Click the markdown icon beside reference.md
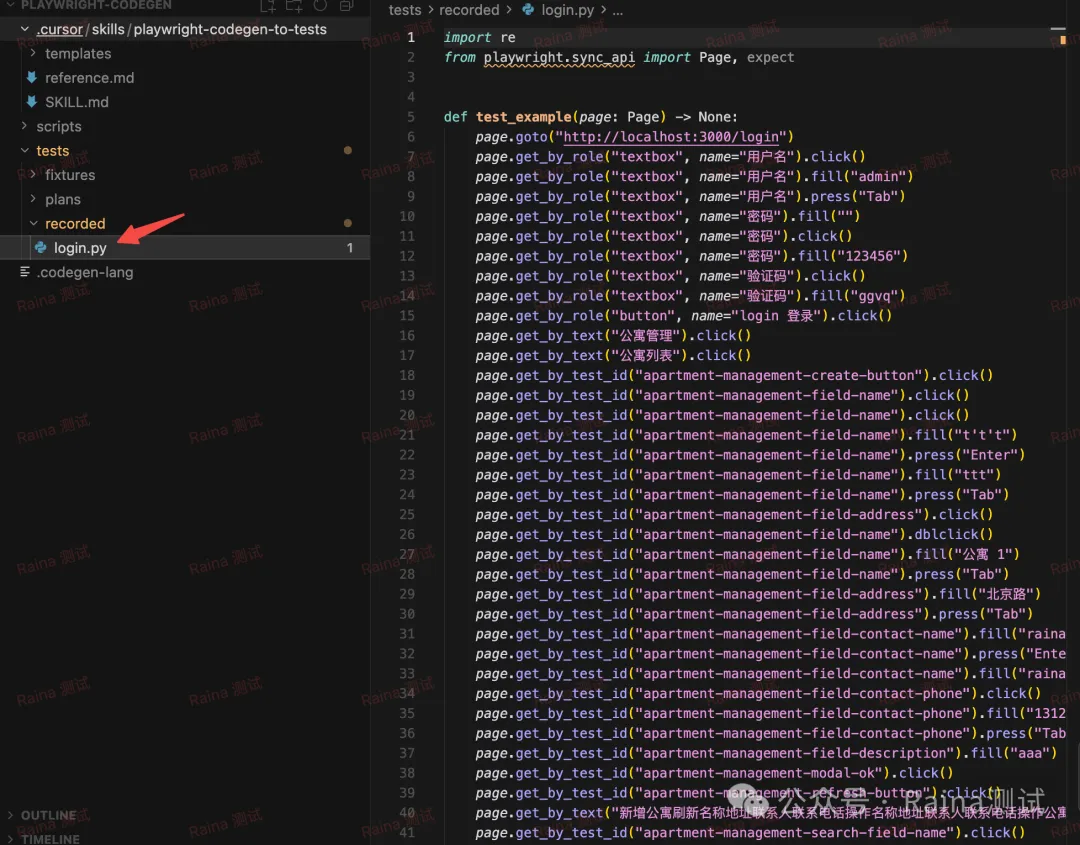This screenshot has width=1080, height=845. pos(32,77)
